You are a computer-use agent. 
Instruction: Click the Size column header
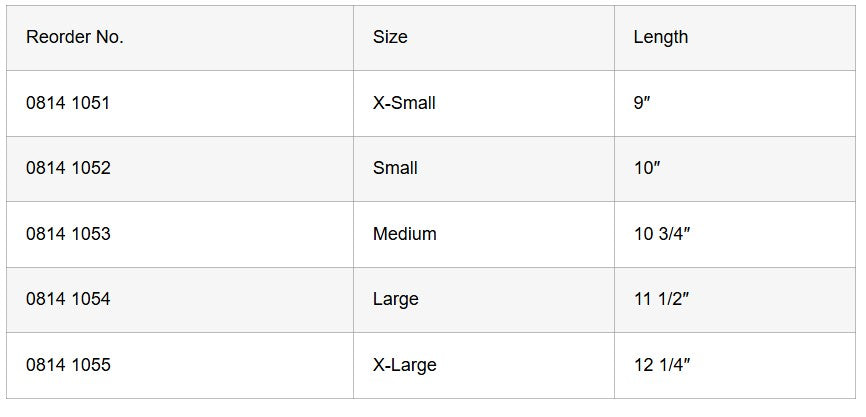tap(390, 37)
